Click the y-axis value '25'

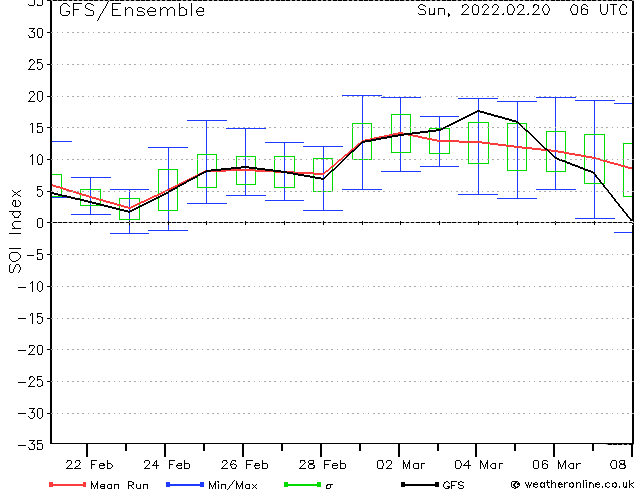[x=36, y=65]
